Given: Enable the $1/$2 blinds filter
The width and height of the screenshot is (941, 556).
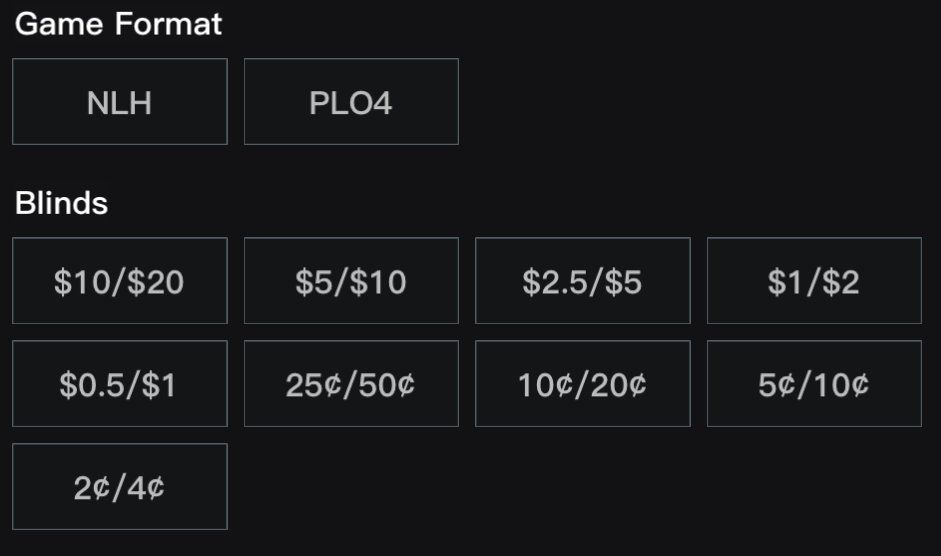Looking at the screenshot, I should click(x=814, y=281).
